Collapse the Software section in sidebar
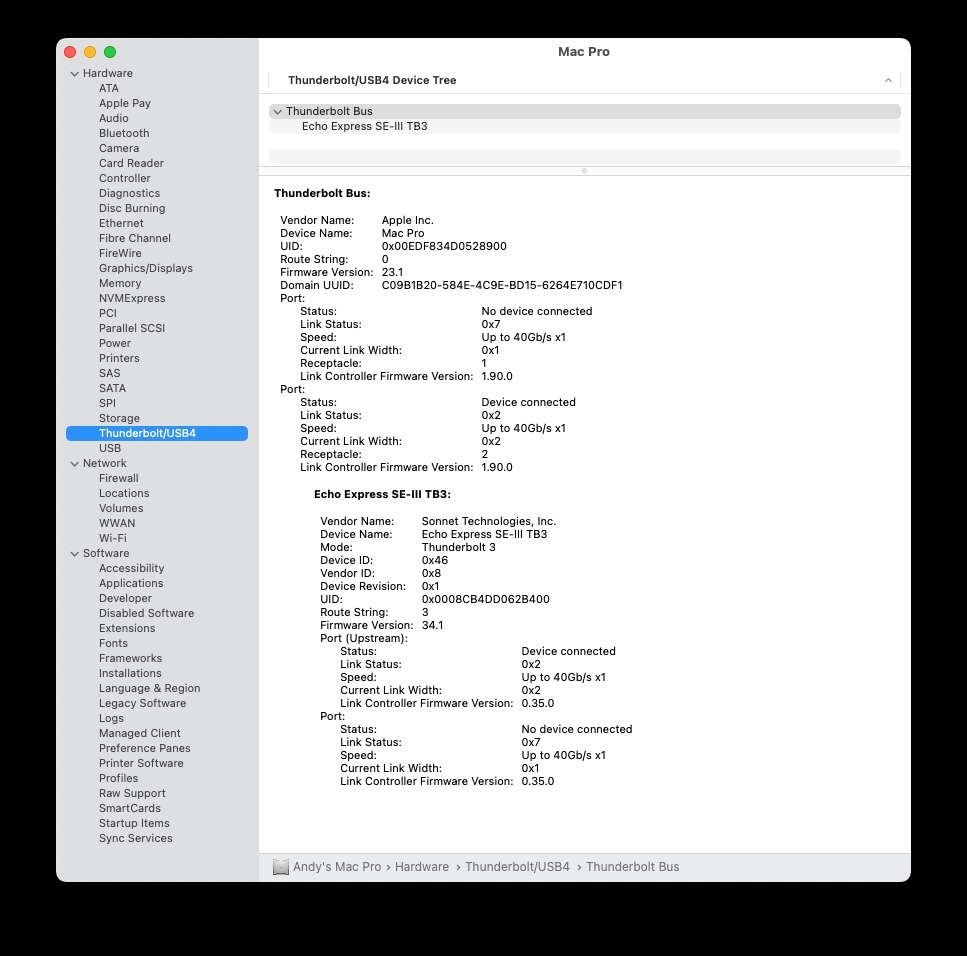967x956 pixels. [75, 554]
